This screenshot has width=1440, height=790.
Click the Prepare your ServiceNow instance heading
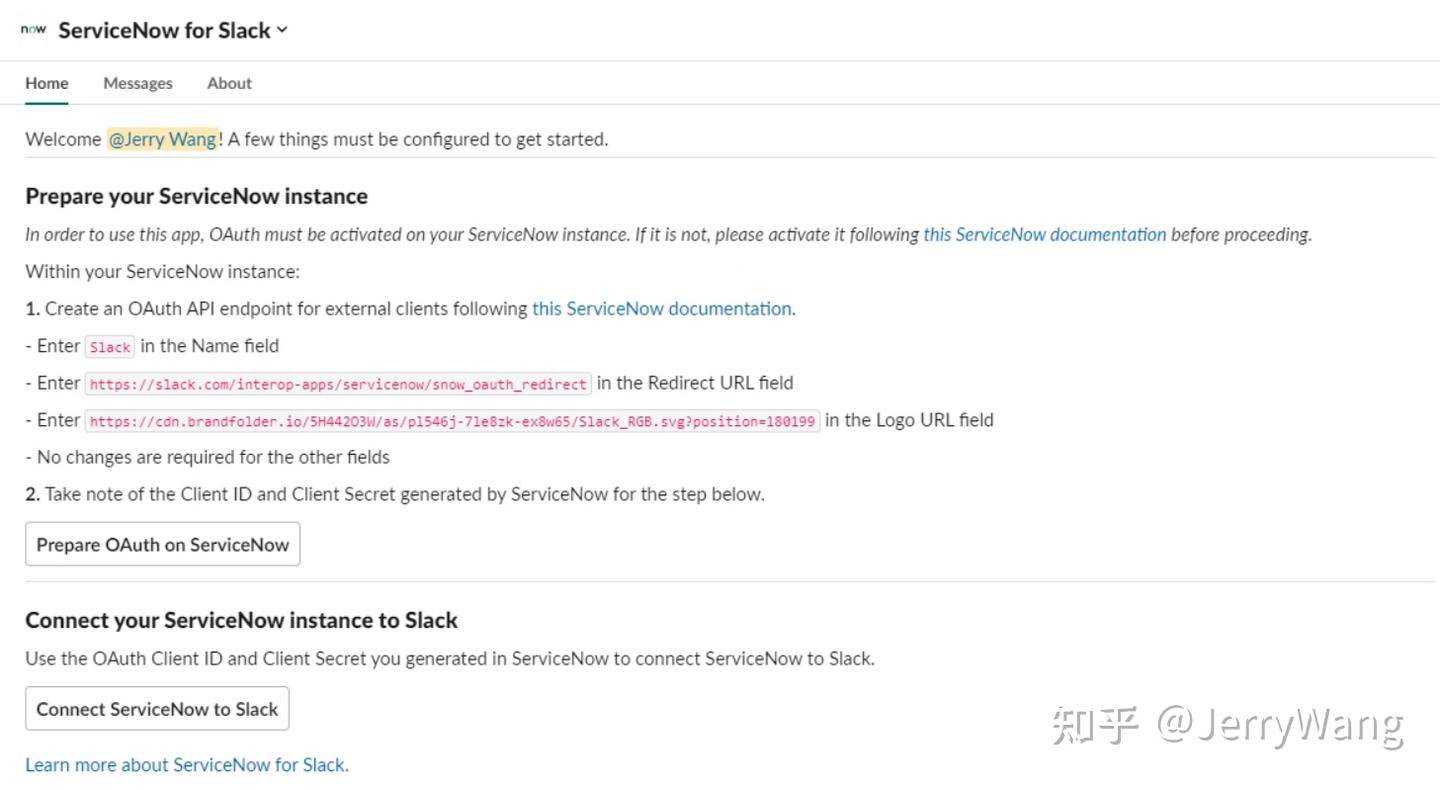pyautogui.click(x=197, y=196)
